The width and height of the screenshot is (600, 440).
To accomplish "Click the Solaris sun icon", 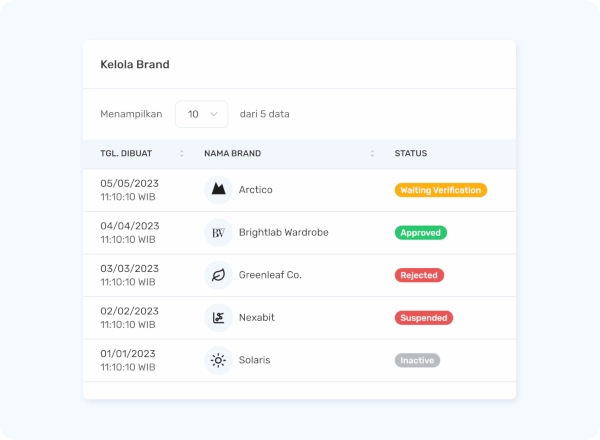I will (218, 360).
